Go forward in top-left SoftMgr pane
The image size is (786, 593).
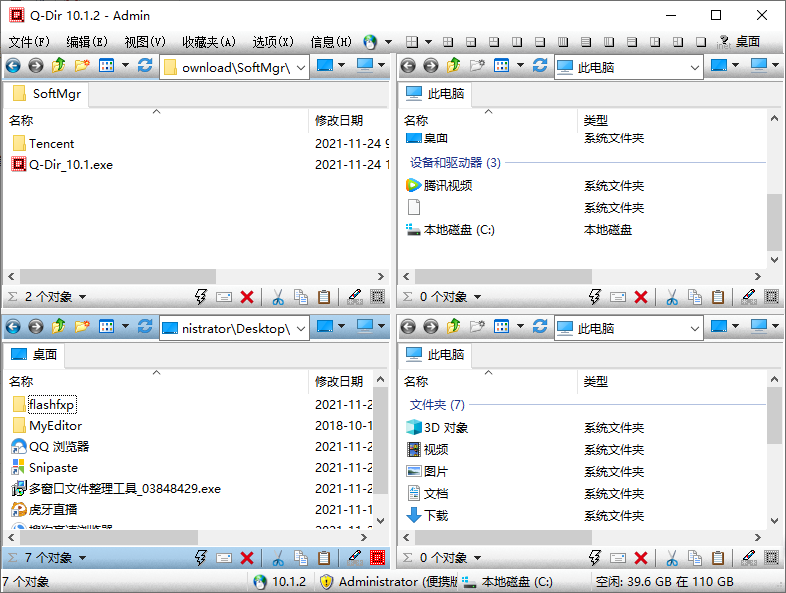pyautogui.click(x=36, y=66)
